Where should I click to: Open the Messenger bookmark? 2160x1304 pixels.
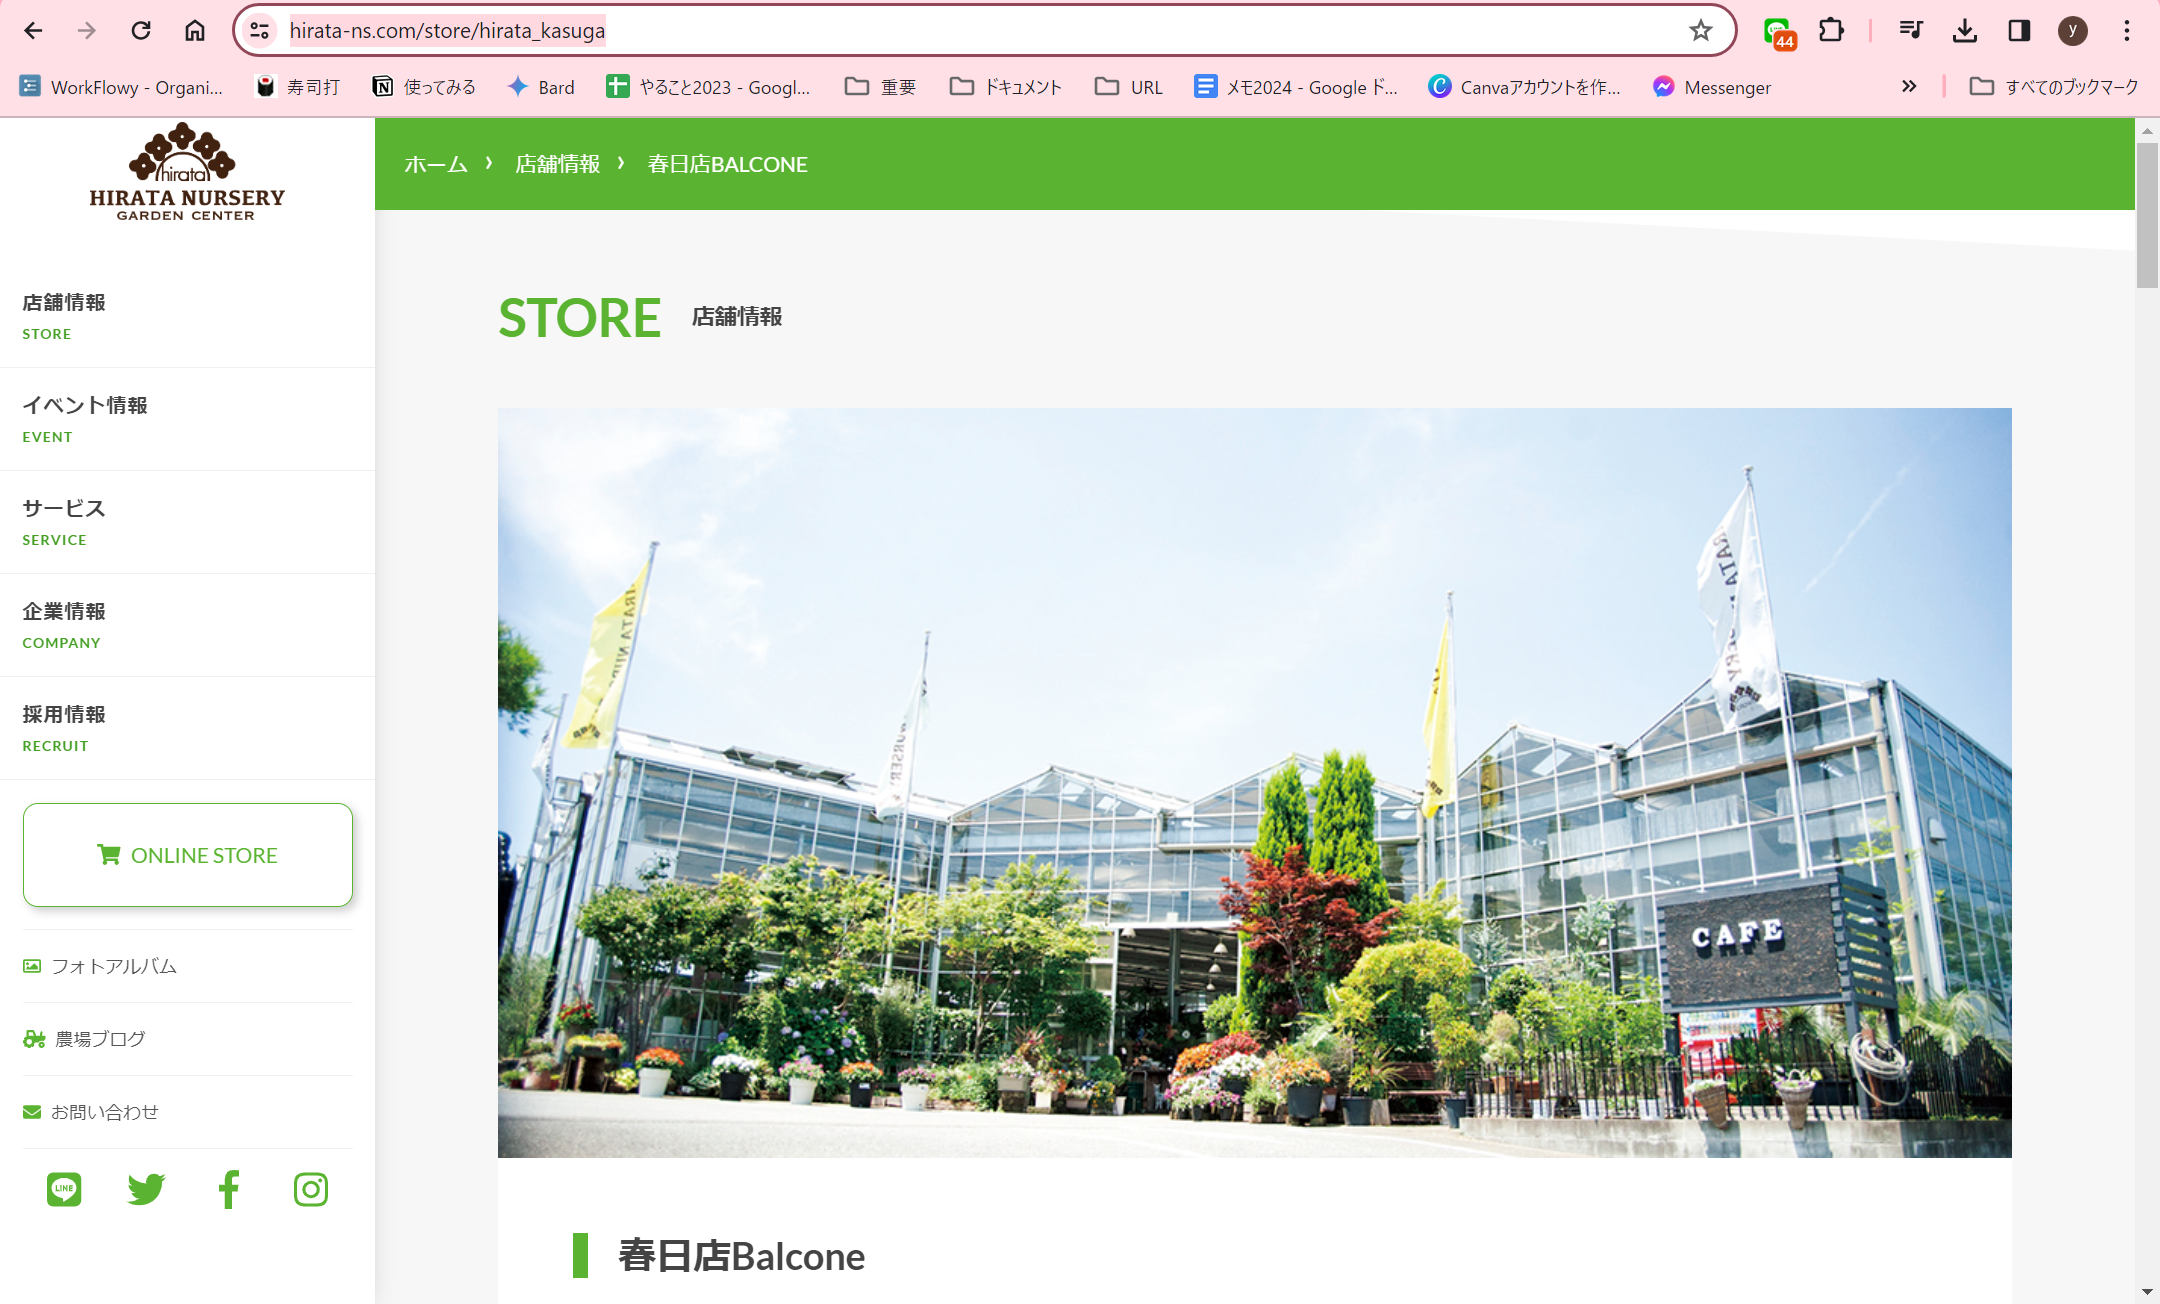coord(1712,87)
